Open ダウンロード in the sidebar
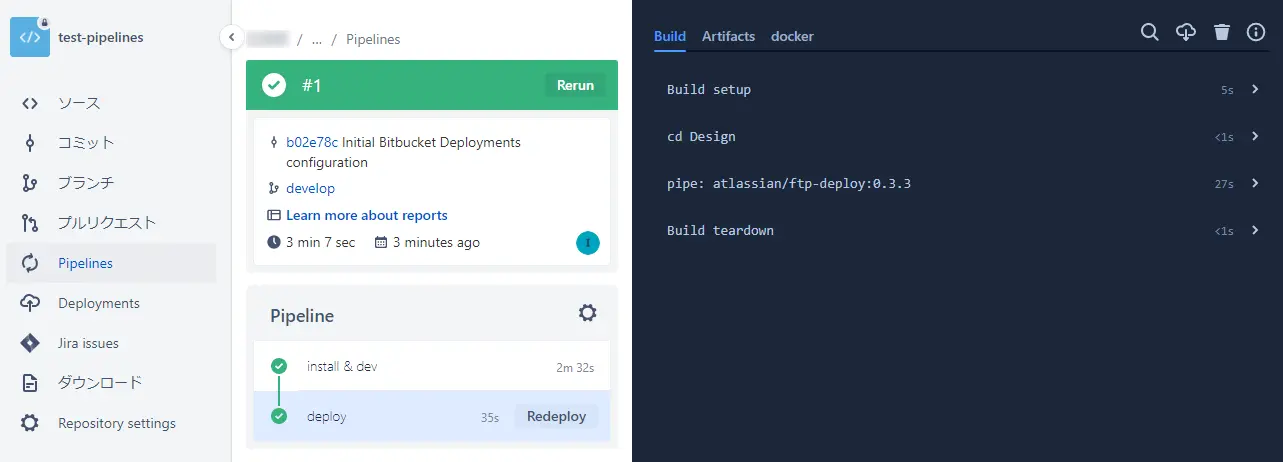The height and width of the screenshot is (462, 1283). (111, 383)
